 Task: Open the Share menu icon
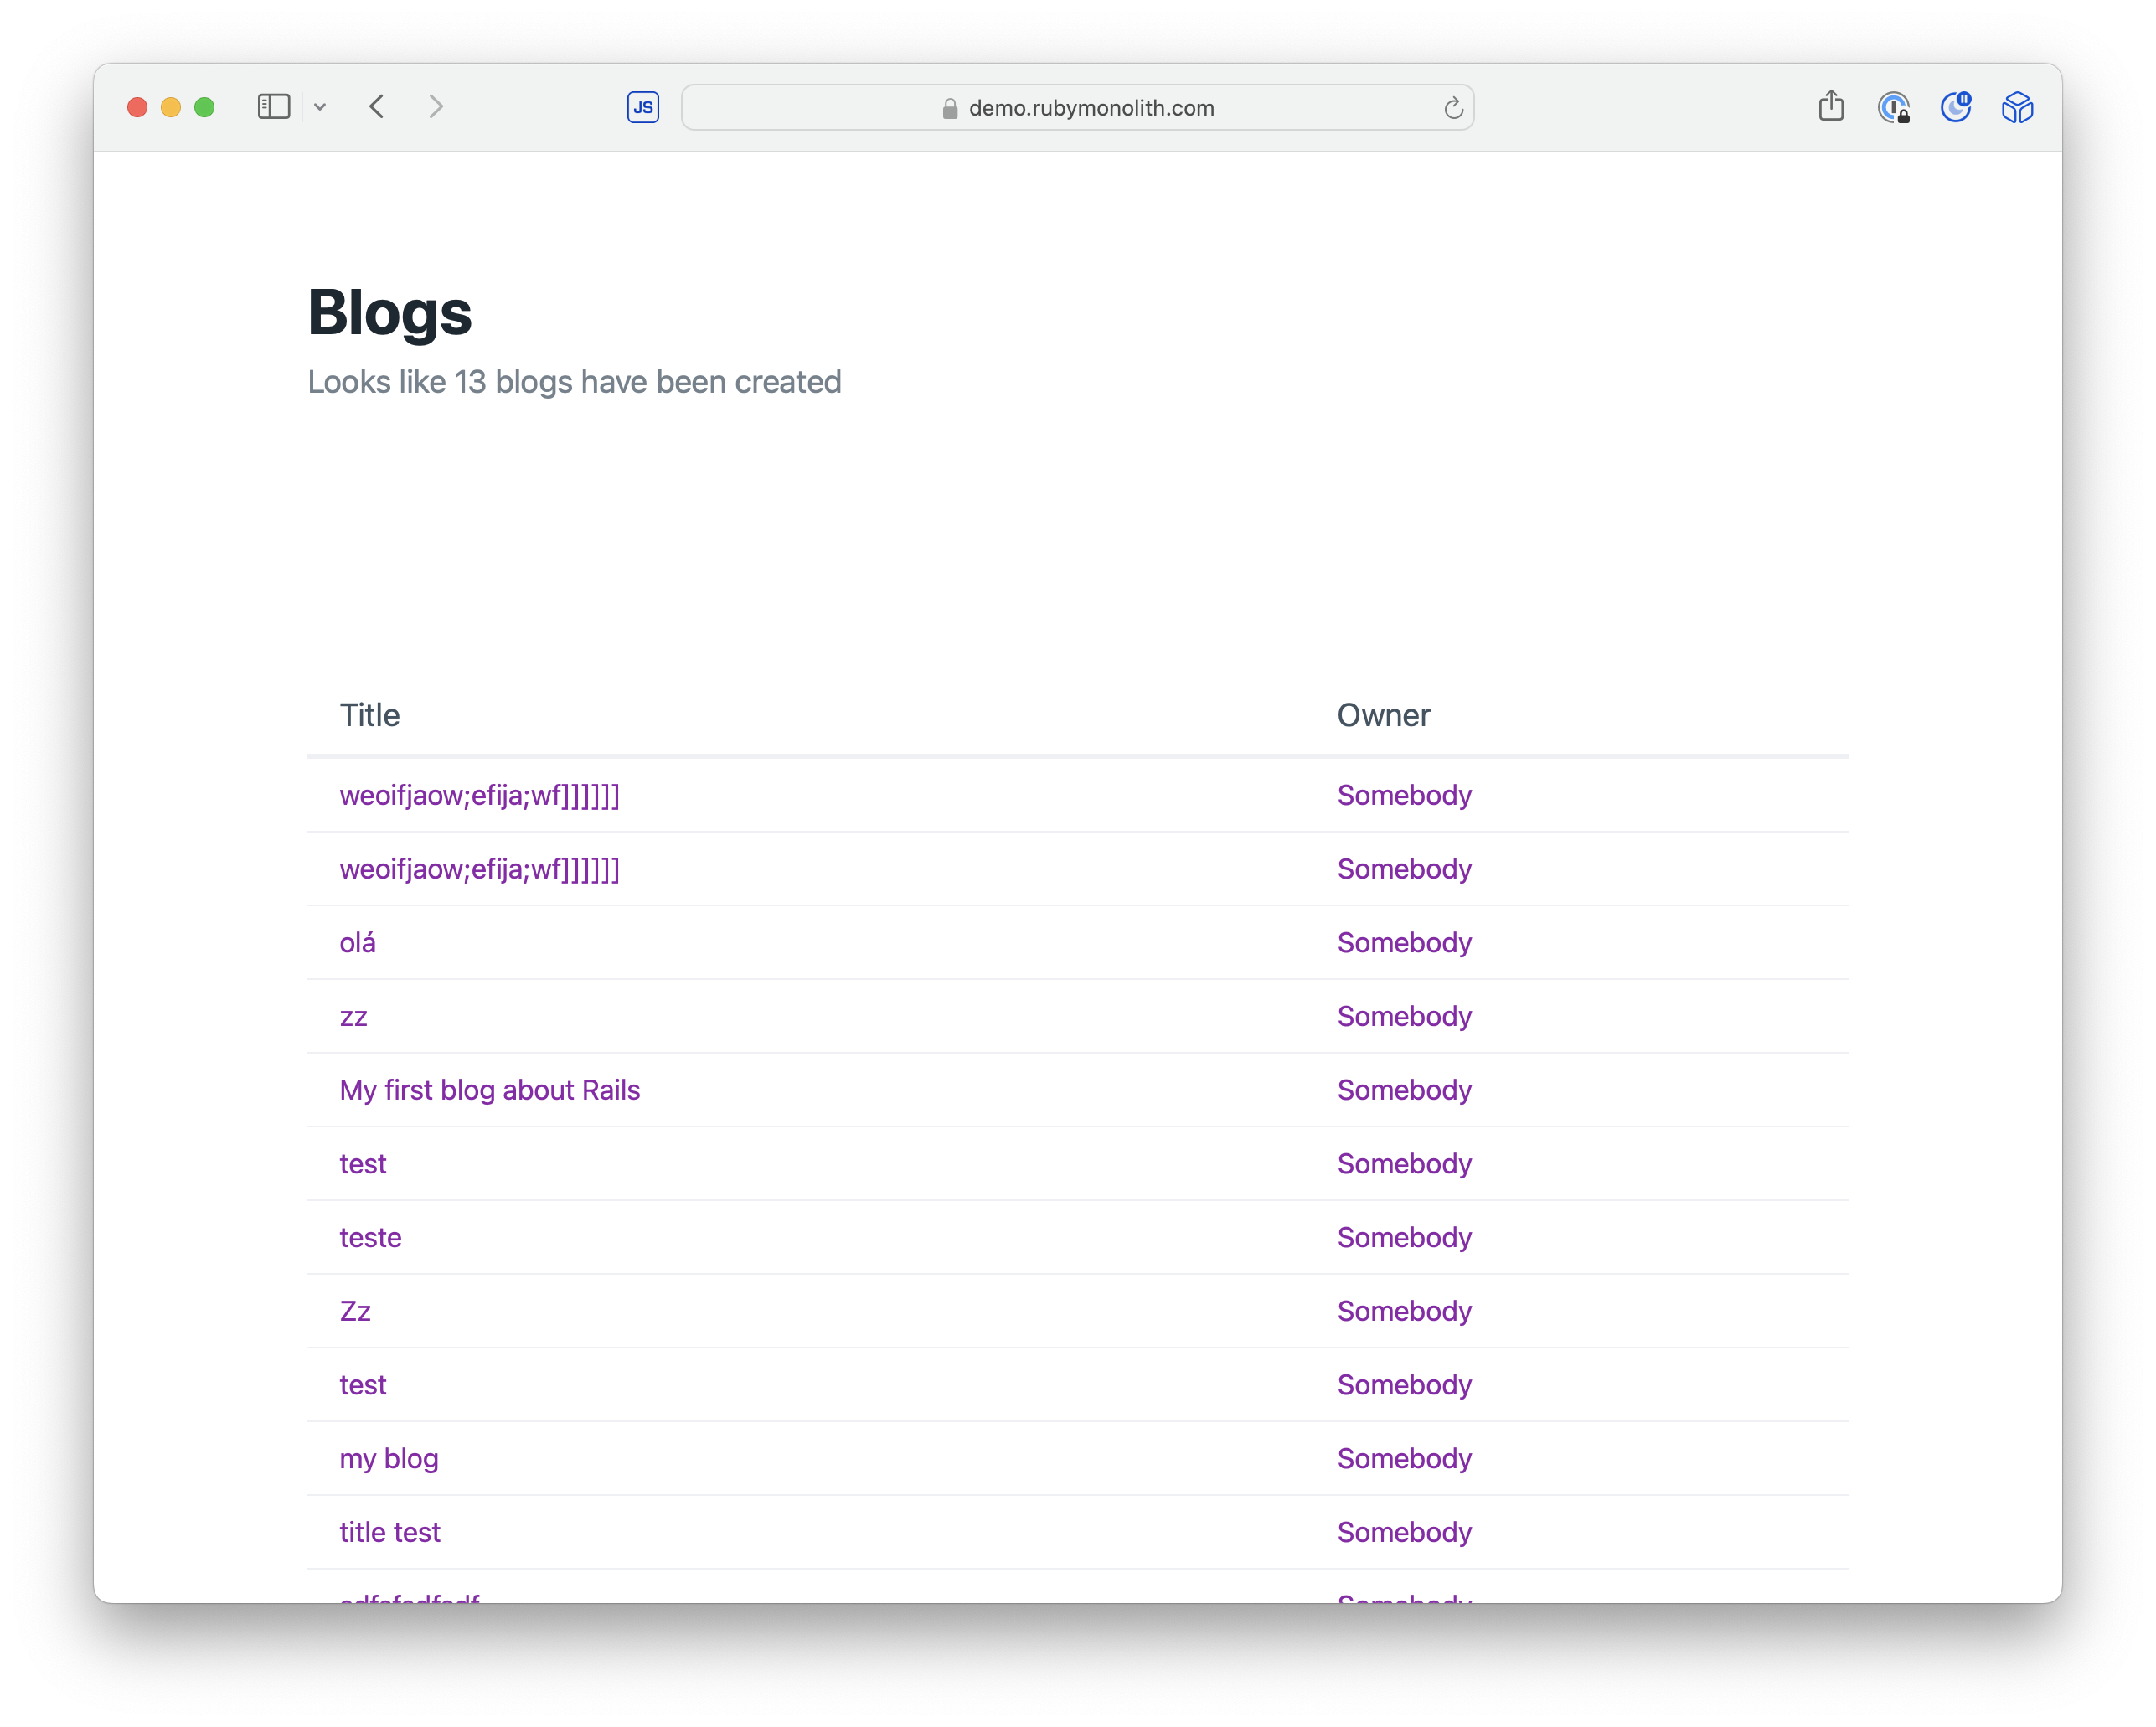click(1831, 106)
